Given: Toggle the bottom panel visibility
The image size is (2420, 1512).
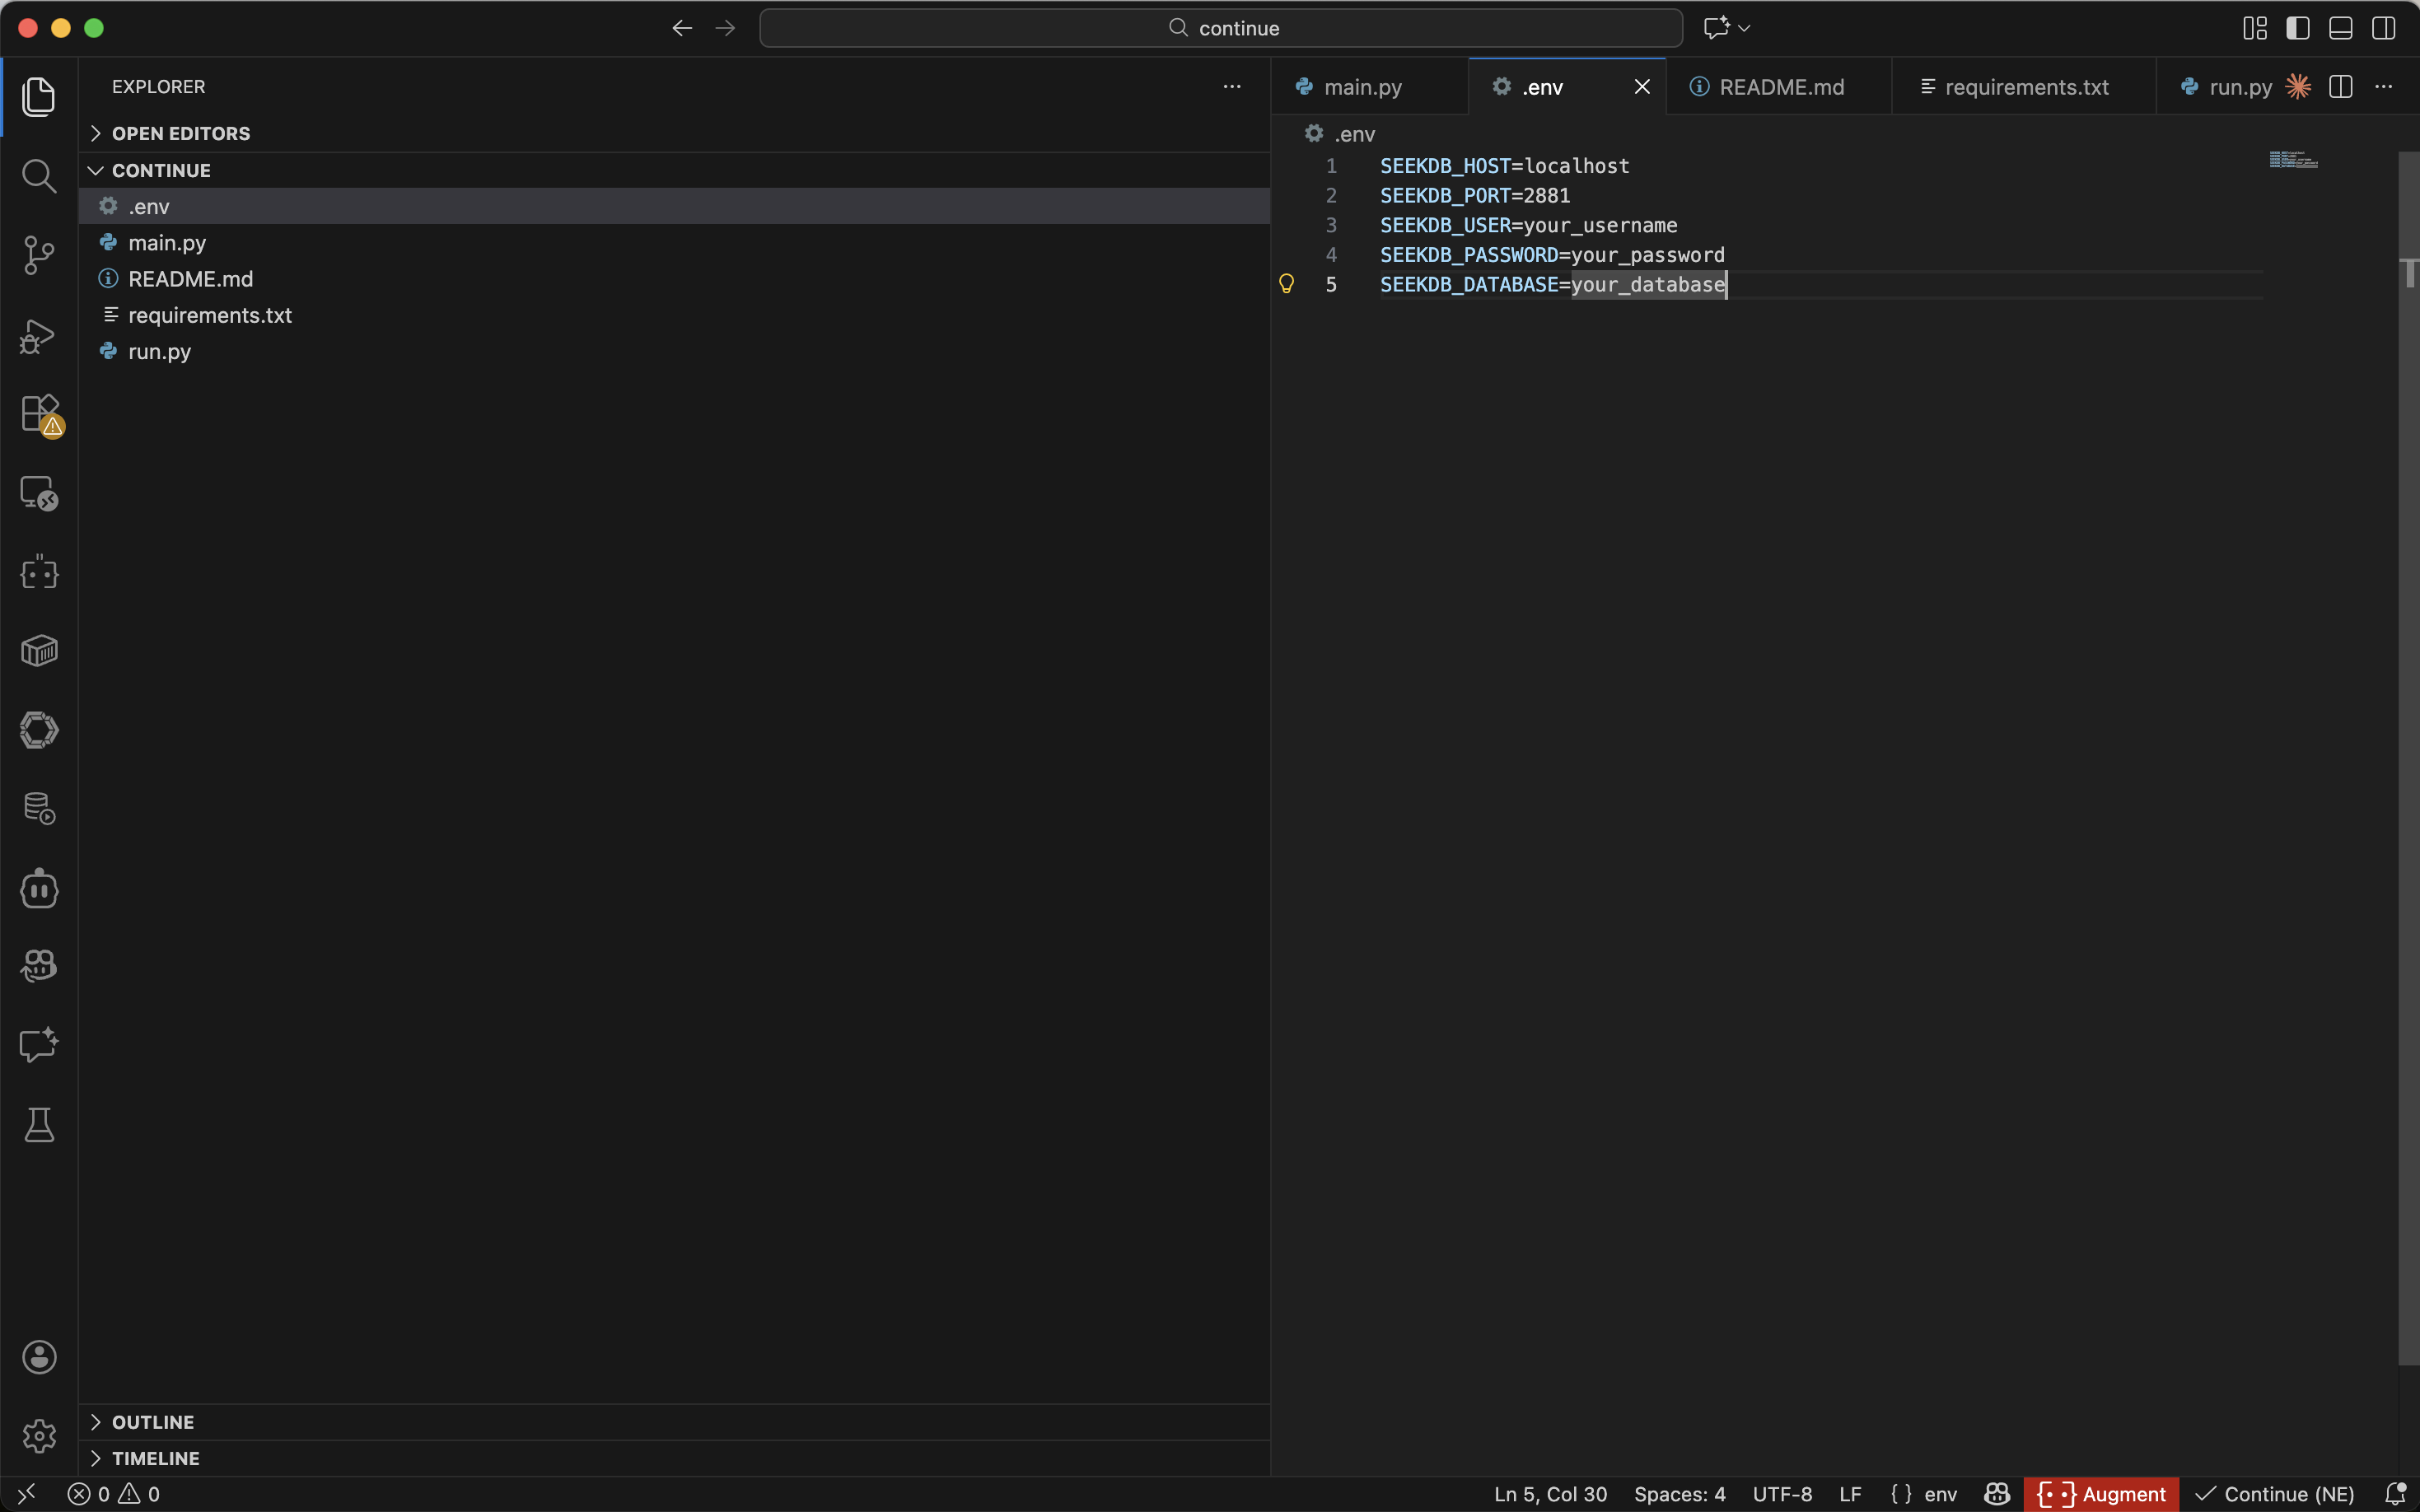Looking at the screenshot, I should 2340,28.
